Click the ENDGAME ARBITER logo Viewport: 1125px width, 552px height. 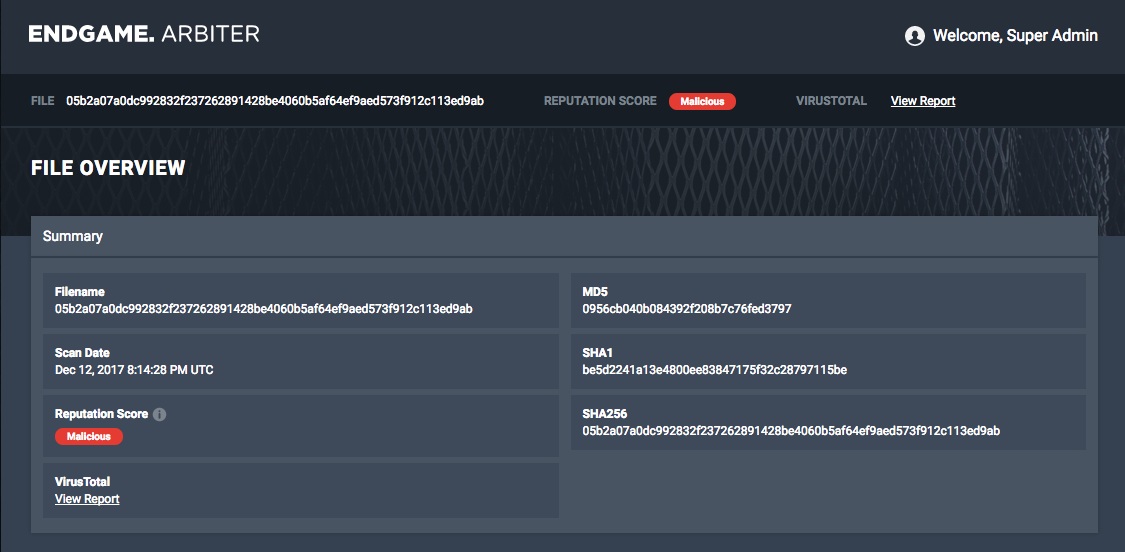coord(143,34)
